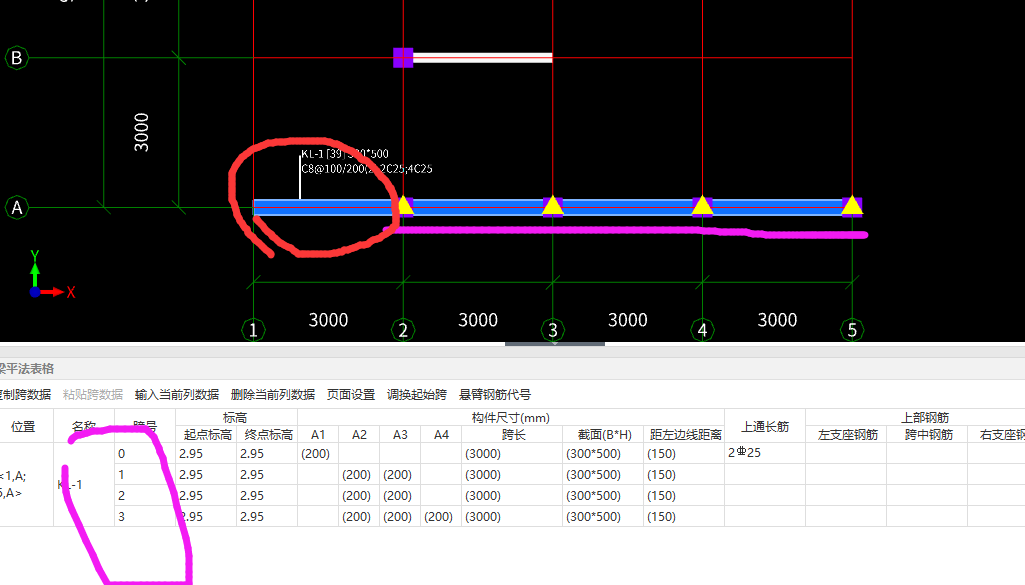Select the blue KL-1 beam between axes 3 and 4
The height and width of the screenshot is (585, 1025).
(628, 207)
